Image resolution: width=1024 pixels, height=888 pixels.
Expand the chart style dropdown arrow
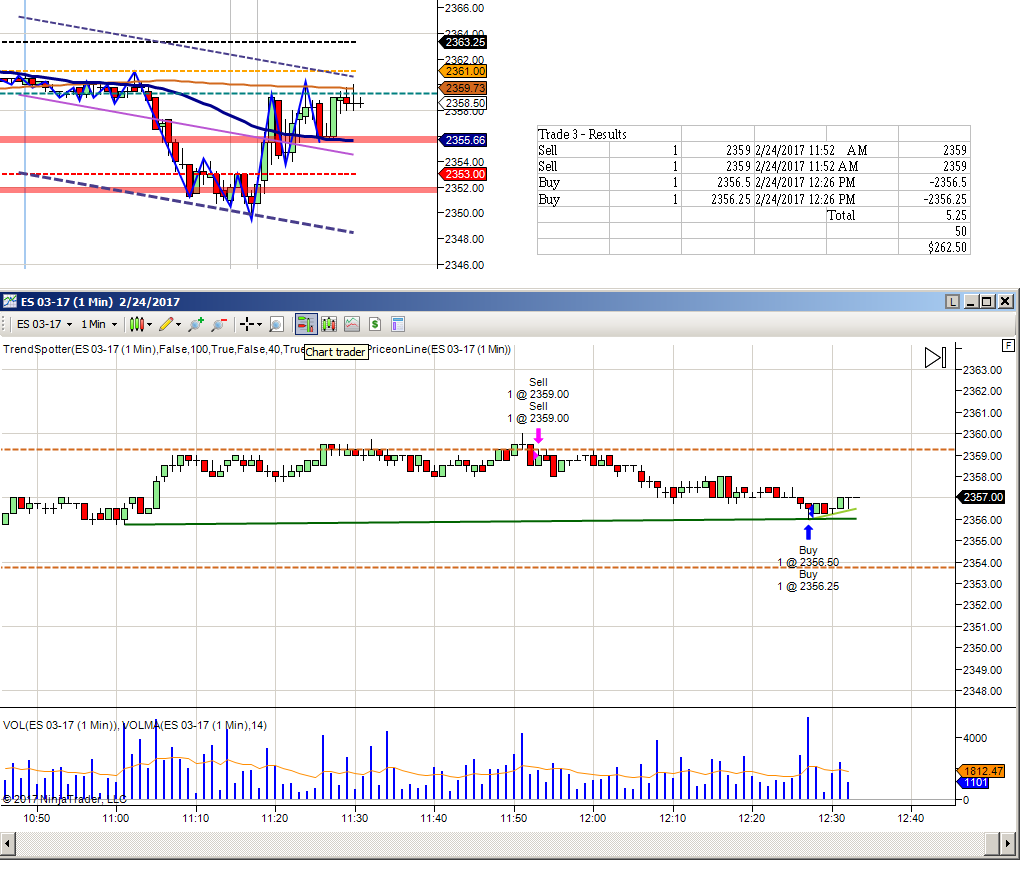pos(150,325)
